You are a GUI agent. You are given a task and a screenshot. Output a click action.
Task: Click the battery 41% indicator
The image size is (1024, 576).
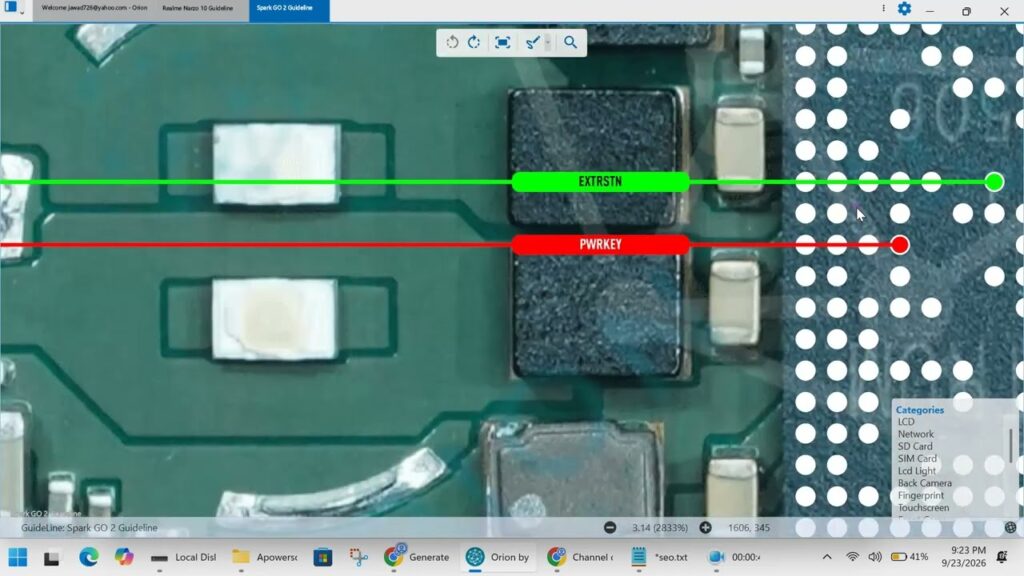tap(910, 557)
